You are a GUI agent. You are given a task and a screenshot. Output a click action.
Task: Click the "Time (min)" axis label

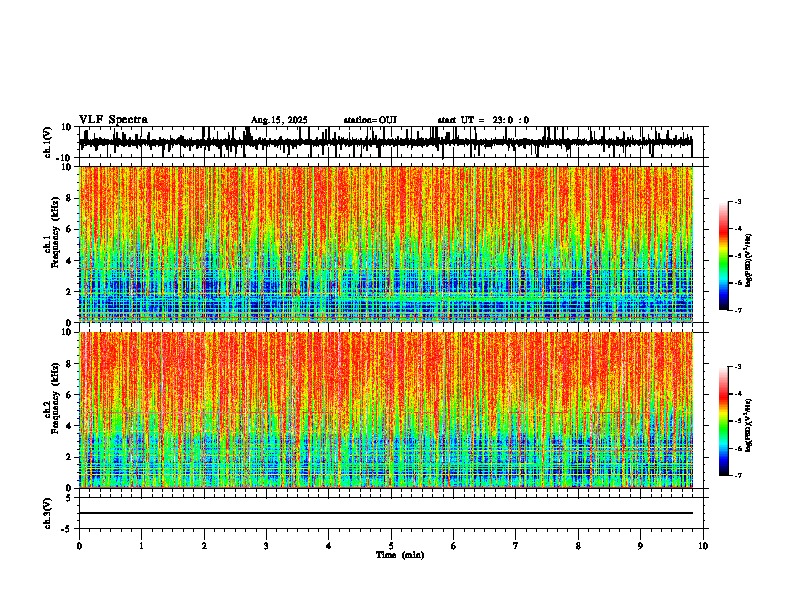(x=400, y=555)
